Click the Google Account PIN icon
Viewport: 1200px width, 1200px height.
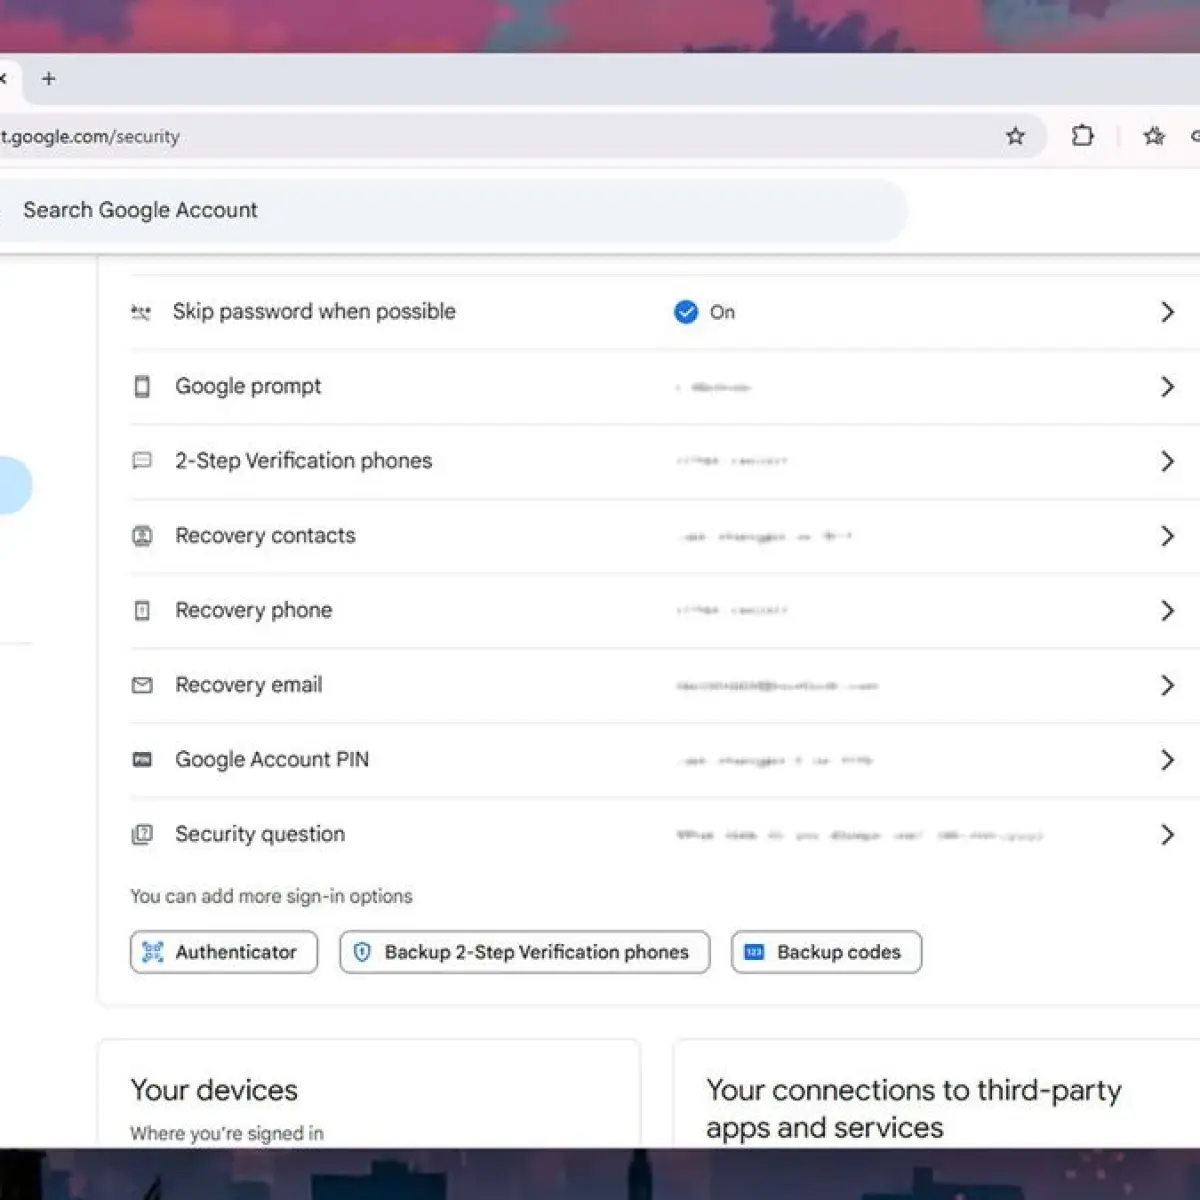point(142,760)
